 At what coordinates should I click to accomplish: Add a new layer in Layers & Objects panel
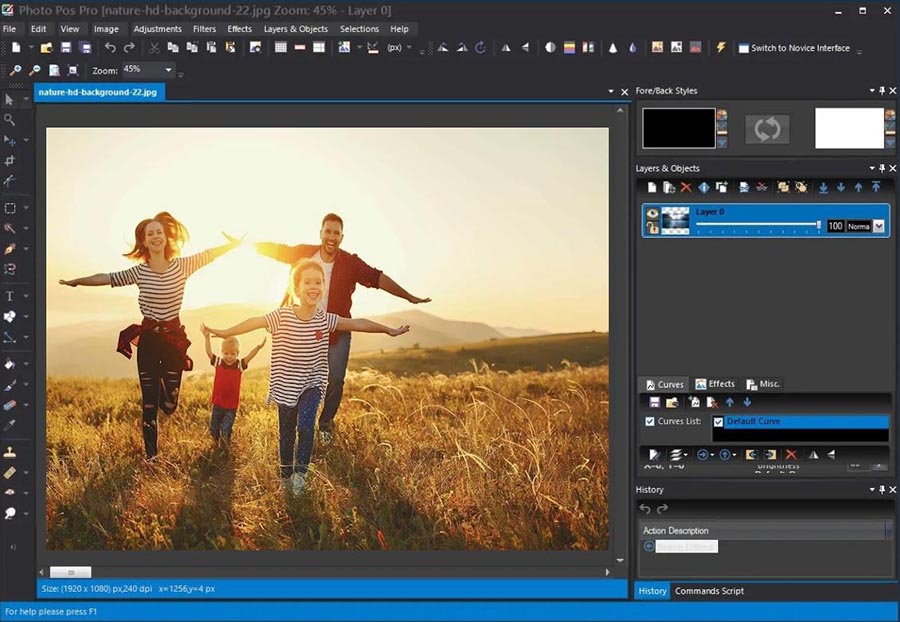(x=651, y=187)
